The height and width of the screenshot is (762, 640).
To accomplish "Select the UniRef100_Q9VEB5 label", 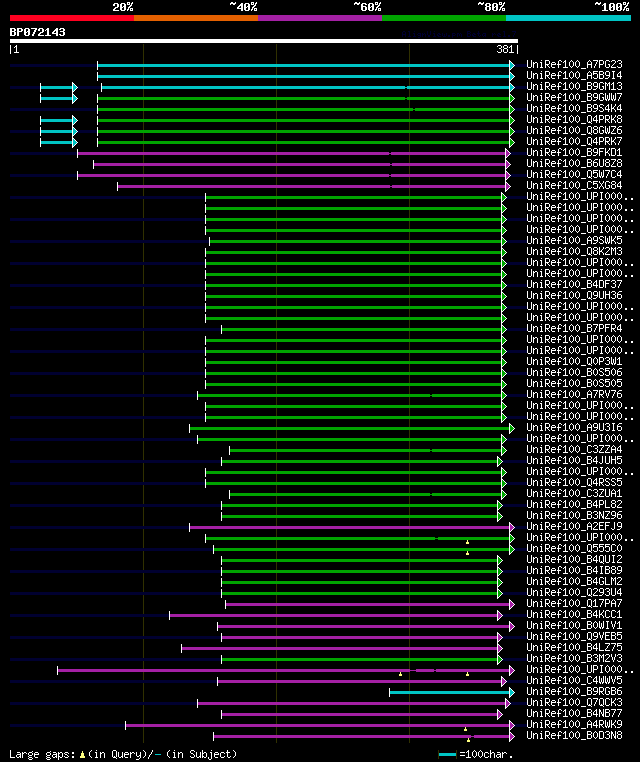I will [x=574, y=636].
